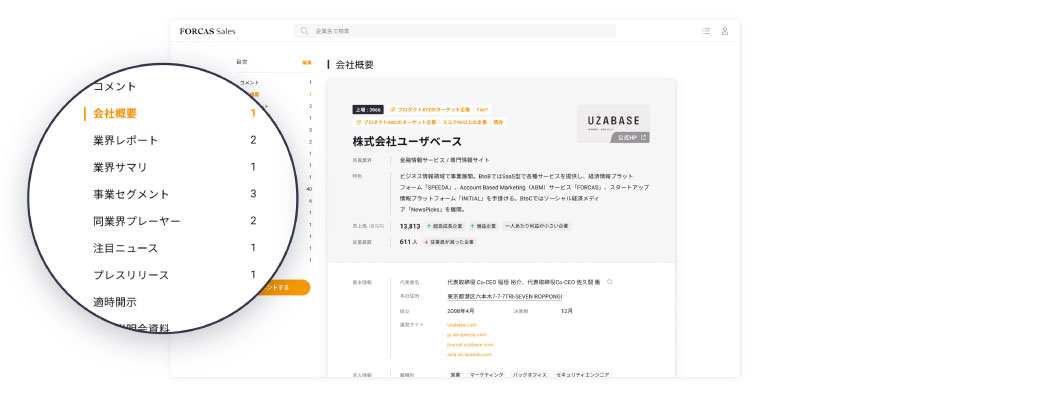Viewport: 1040px width, 396px height.
Task: Click the company title 株式会社ユーザベース
Action: (x=407, y=141)
